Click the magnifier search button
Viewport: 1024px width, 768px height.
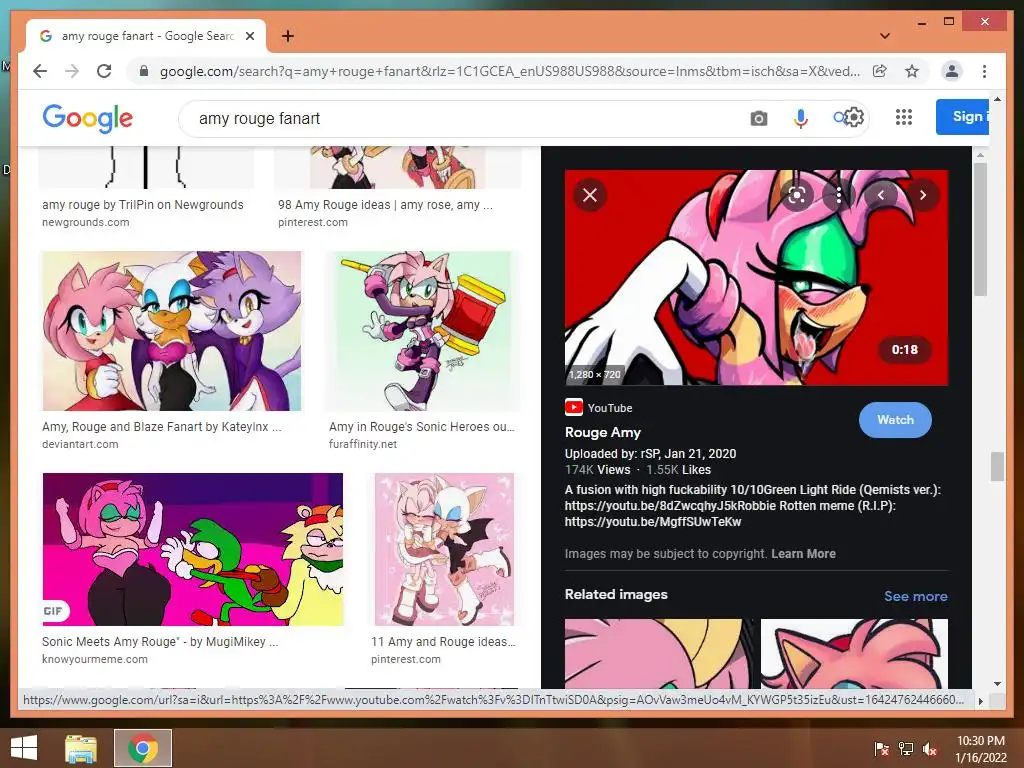(x=839, y=118)
